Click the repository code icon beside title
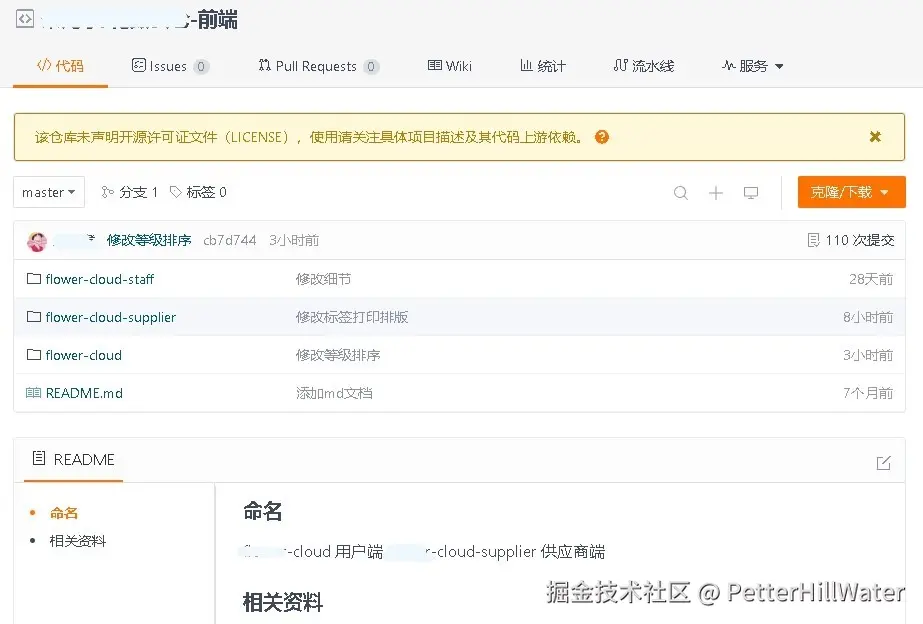 click(x=25, y=19)
